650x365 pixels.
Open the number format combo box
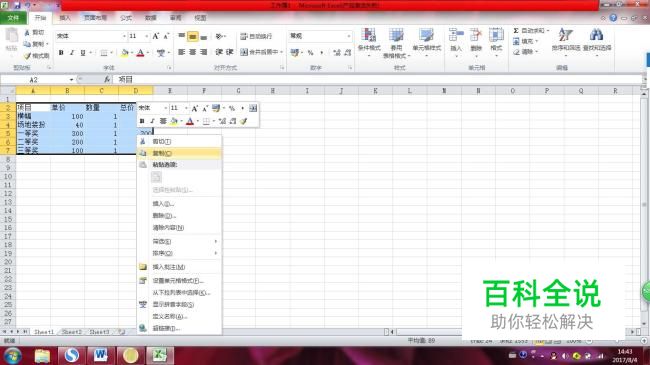[320, 36]
